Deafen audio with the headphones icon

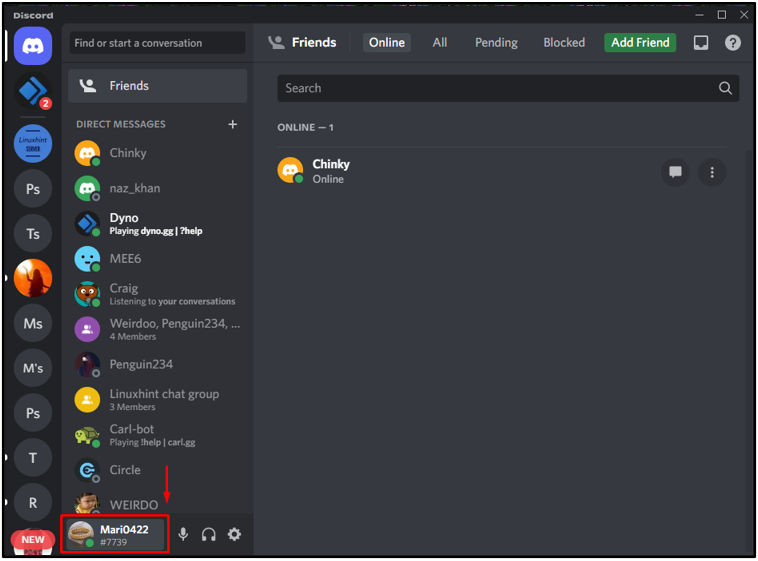click(x=209, y=534)
